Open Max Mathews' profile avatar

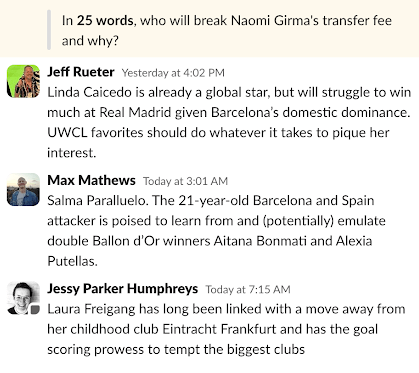coord(23,189)
